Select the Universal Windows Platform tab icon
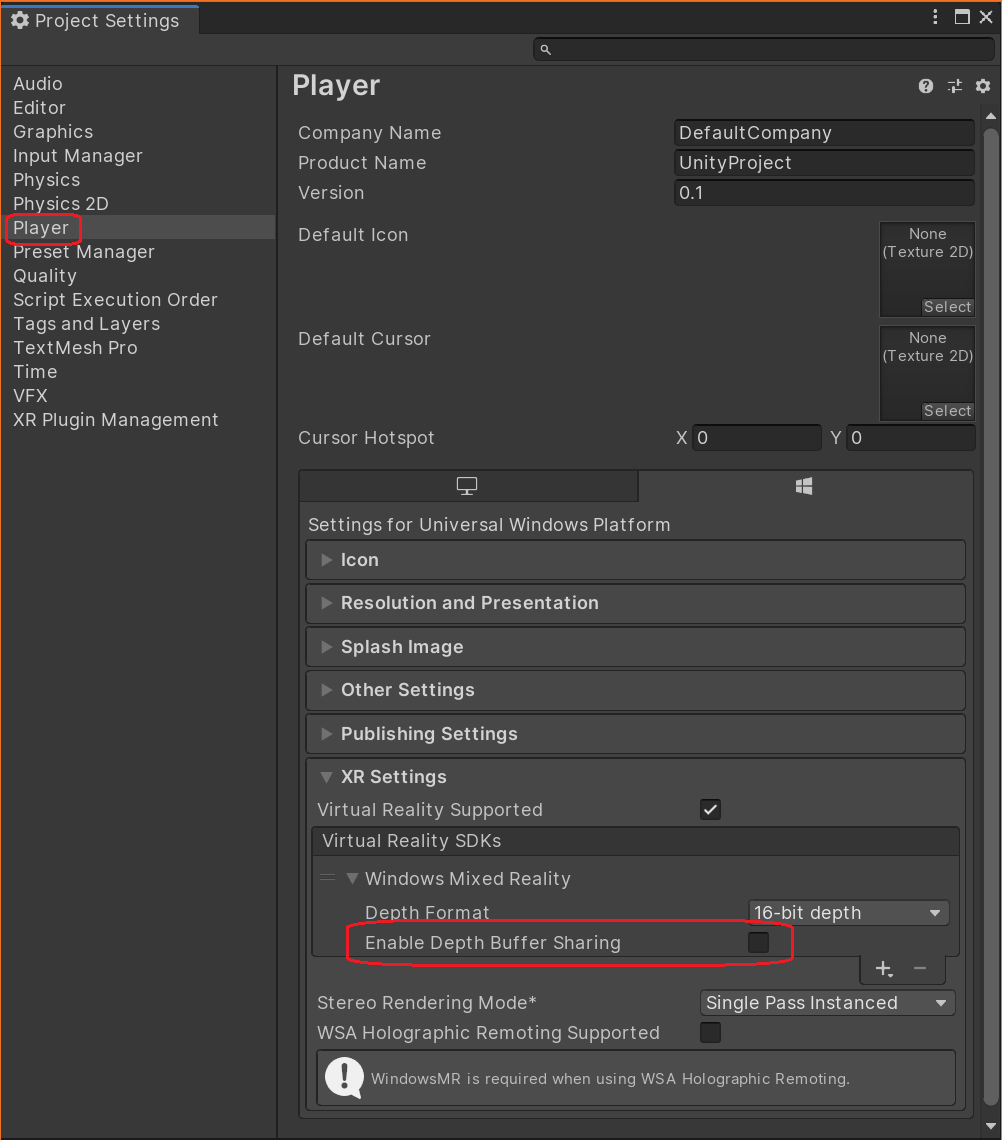This screenshot has height=1140, width=1002. 803,485
